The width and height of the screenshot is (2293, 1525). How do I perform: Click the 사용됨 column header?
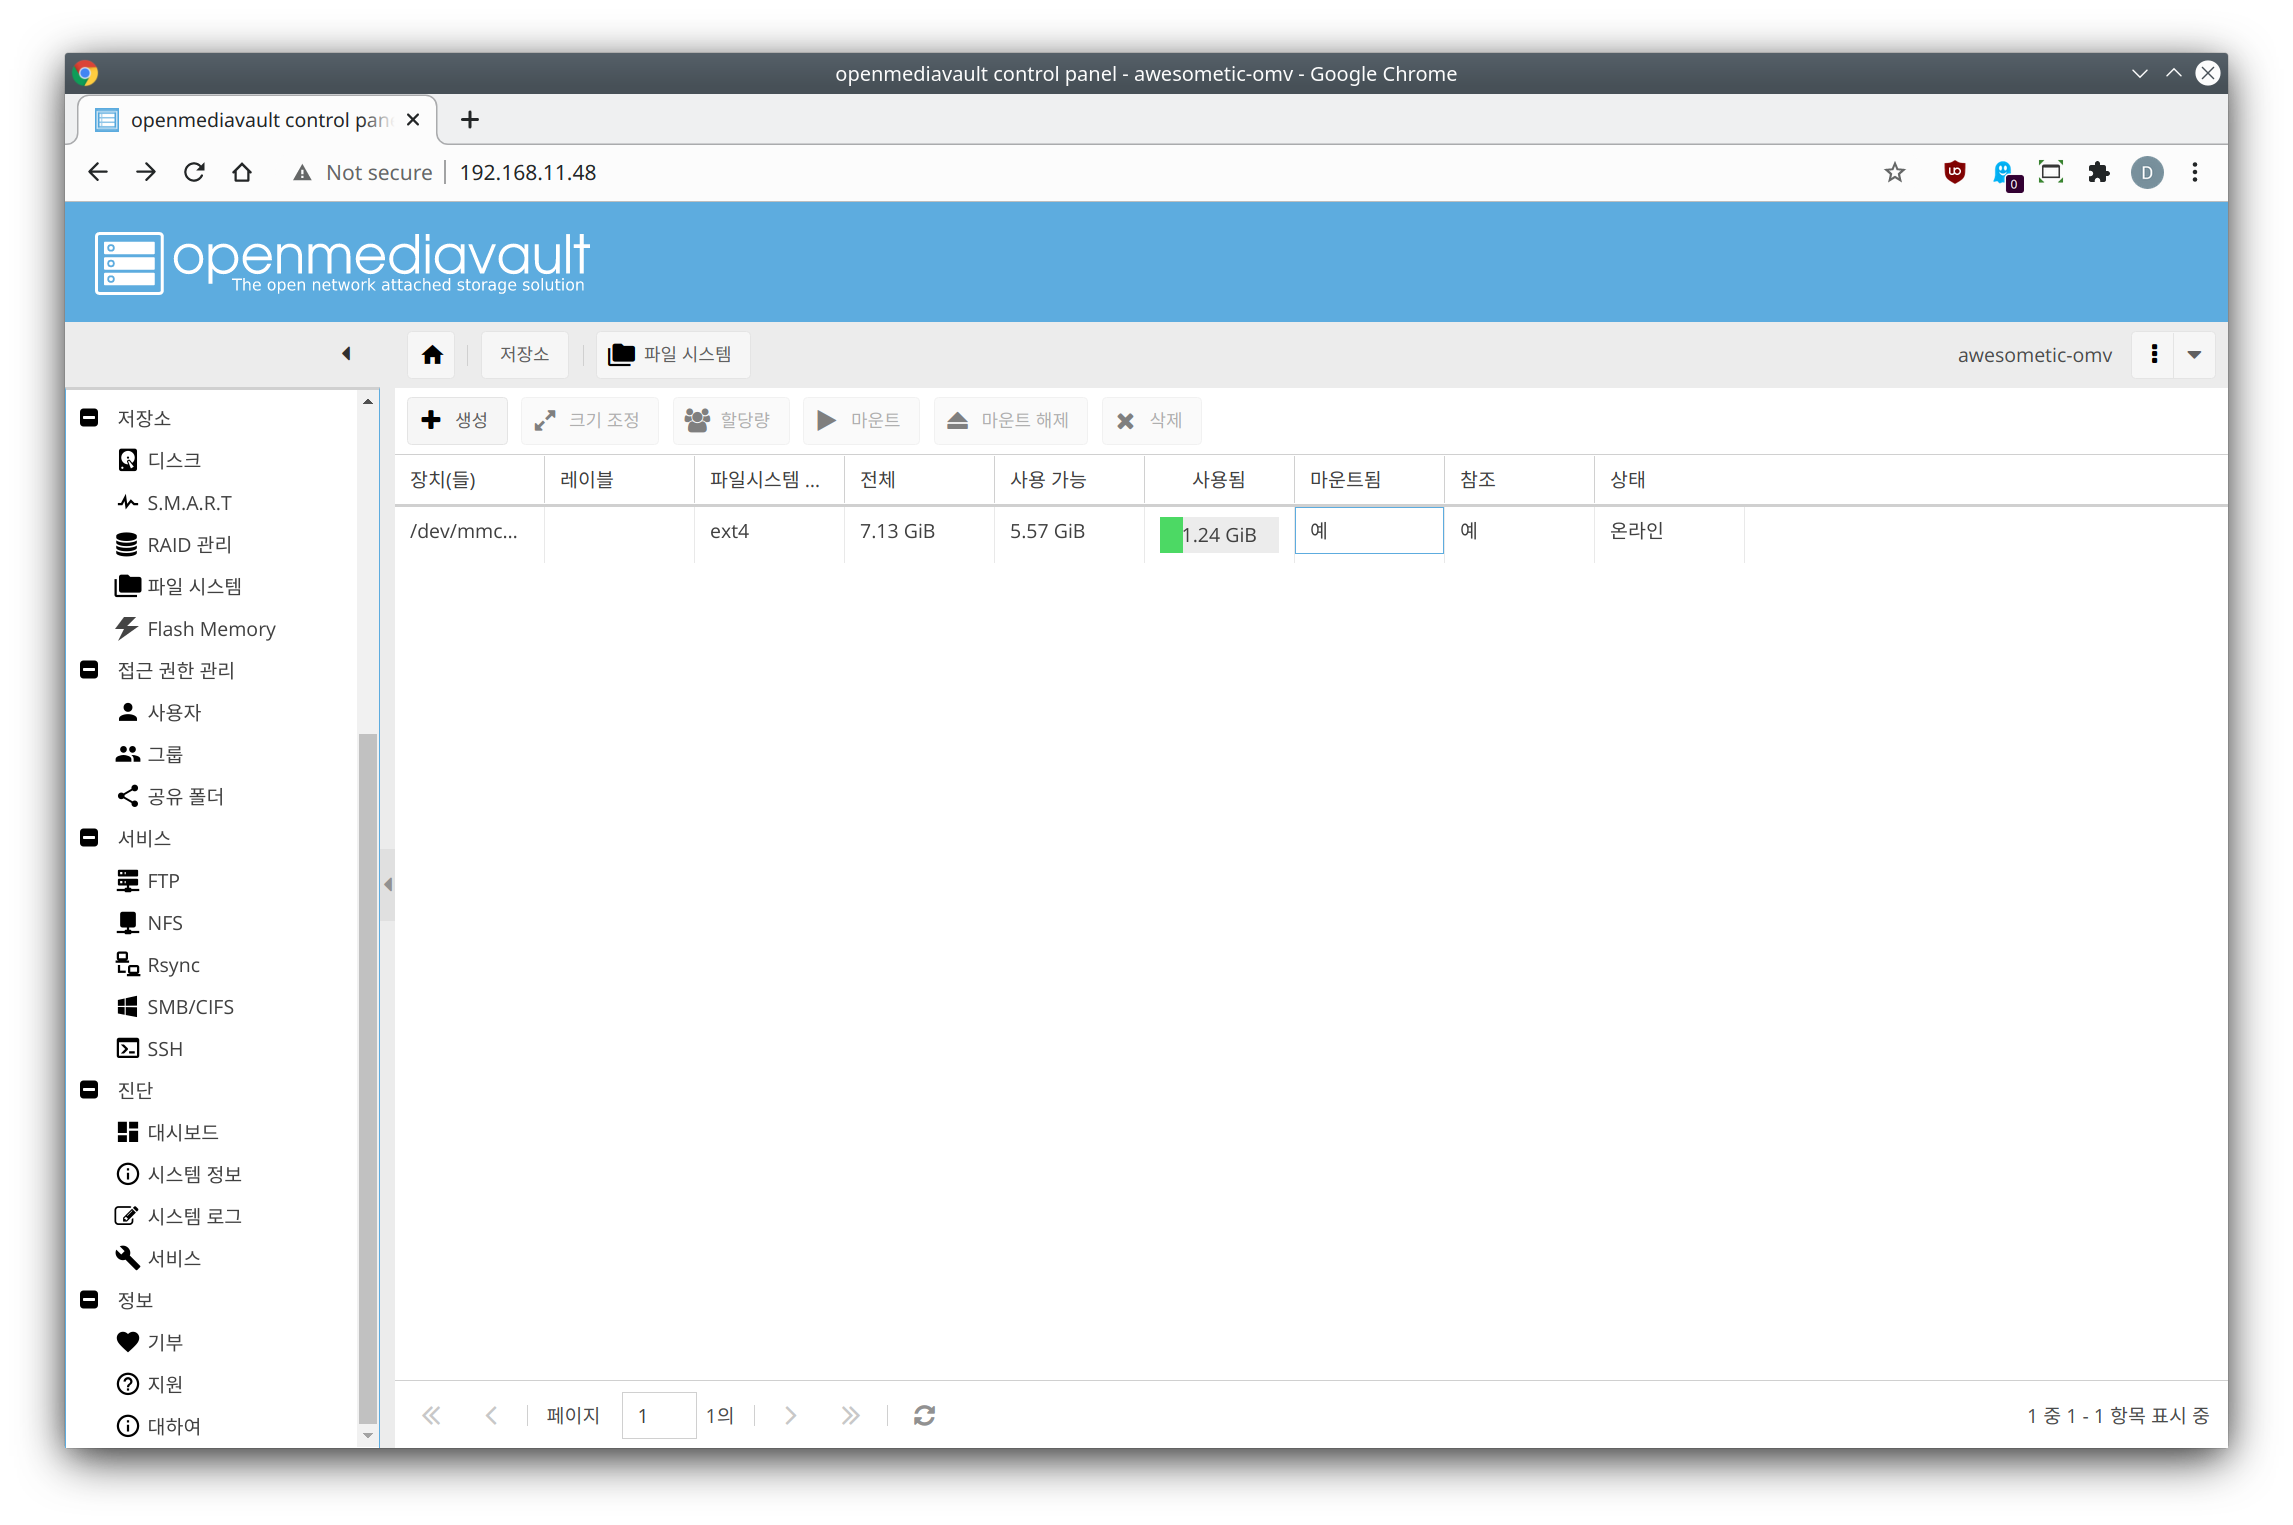[1218, 480]
